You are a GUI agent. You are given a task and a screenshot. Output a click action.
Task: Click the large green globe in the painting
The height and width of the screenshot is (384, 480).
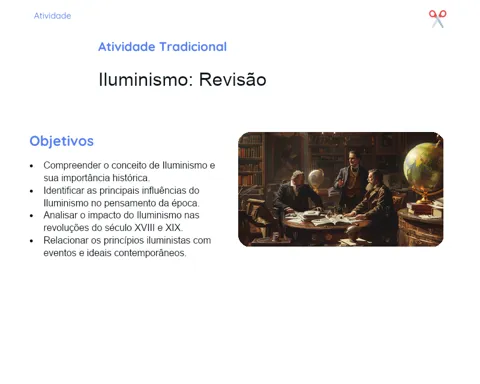[423, 167]
